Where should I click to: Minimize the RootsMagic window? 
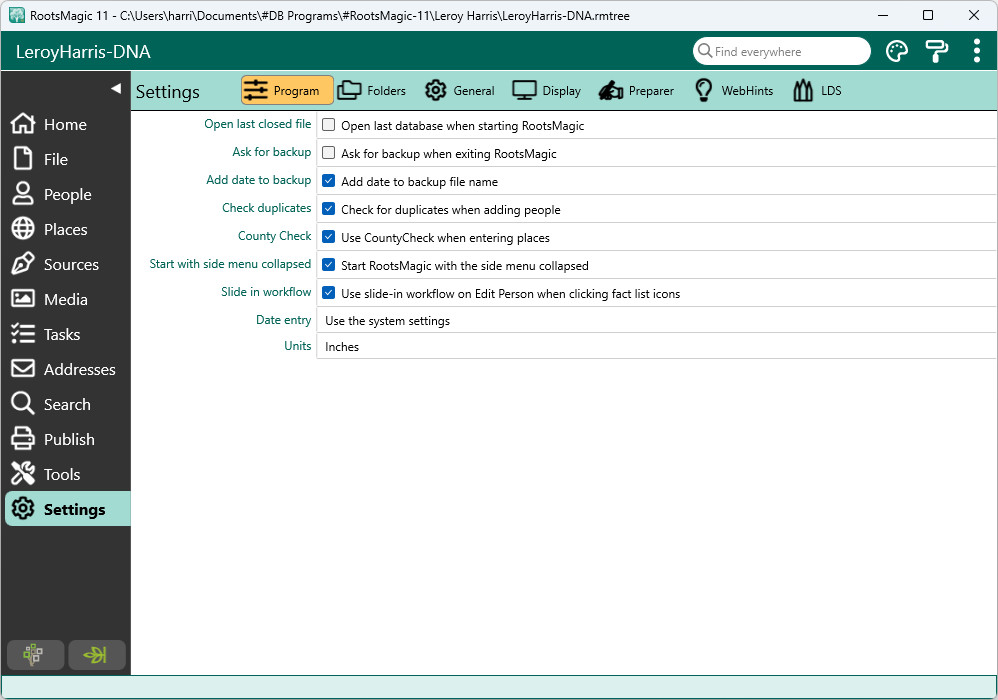click(x=883, y=15)
